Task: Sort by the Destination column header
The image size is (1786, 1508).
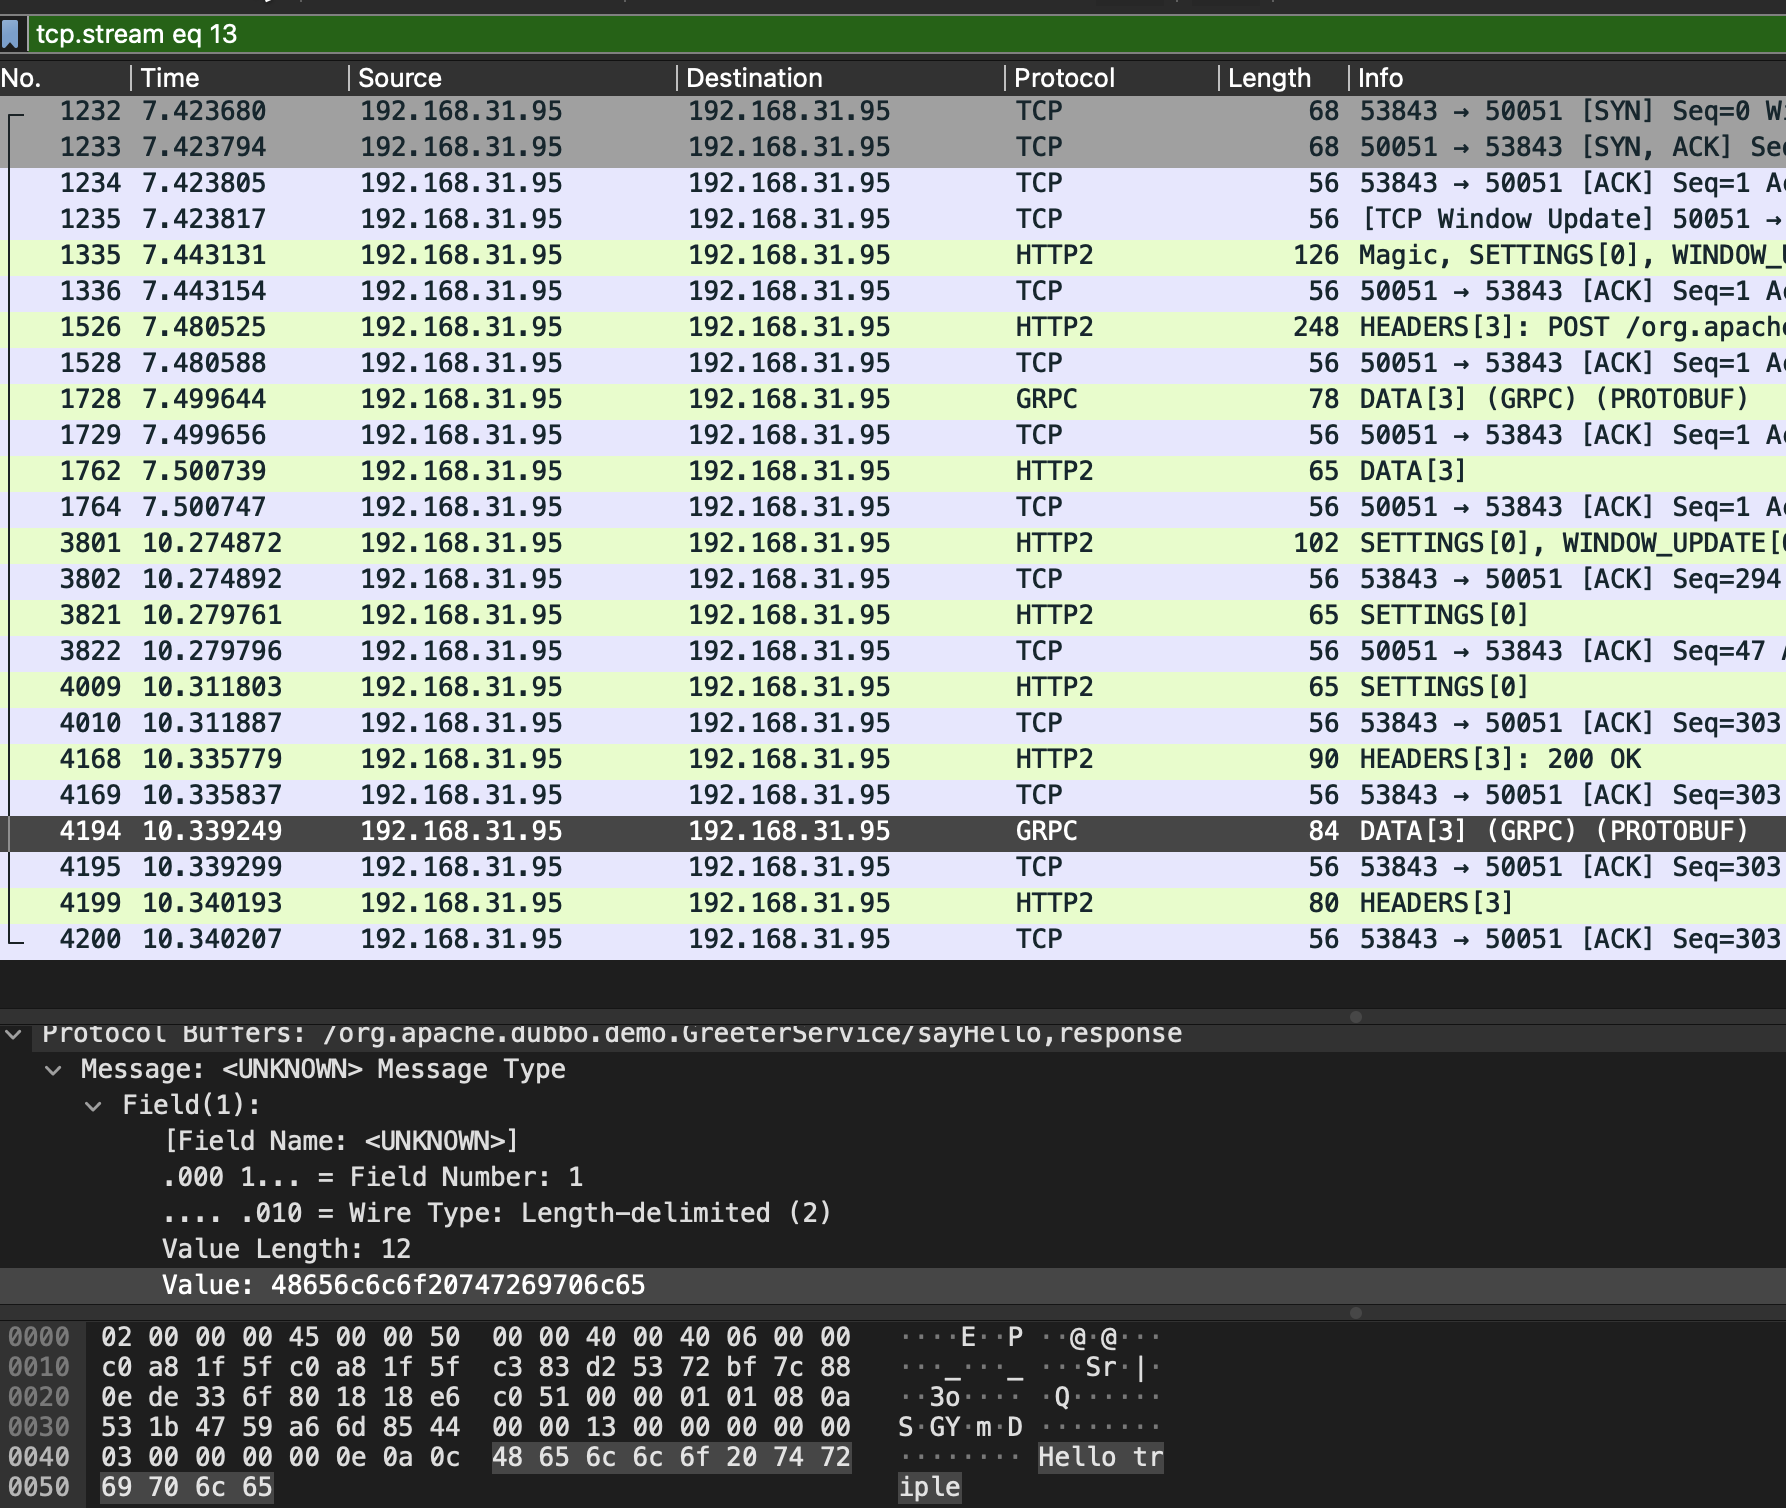Action: 840,78
